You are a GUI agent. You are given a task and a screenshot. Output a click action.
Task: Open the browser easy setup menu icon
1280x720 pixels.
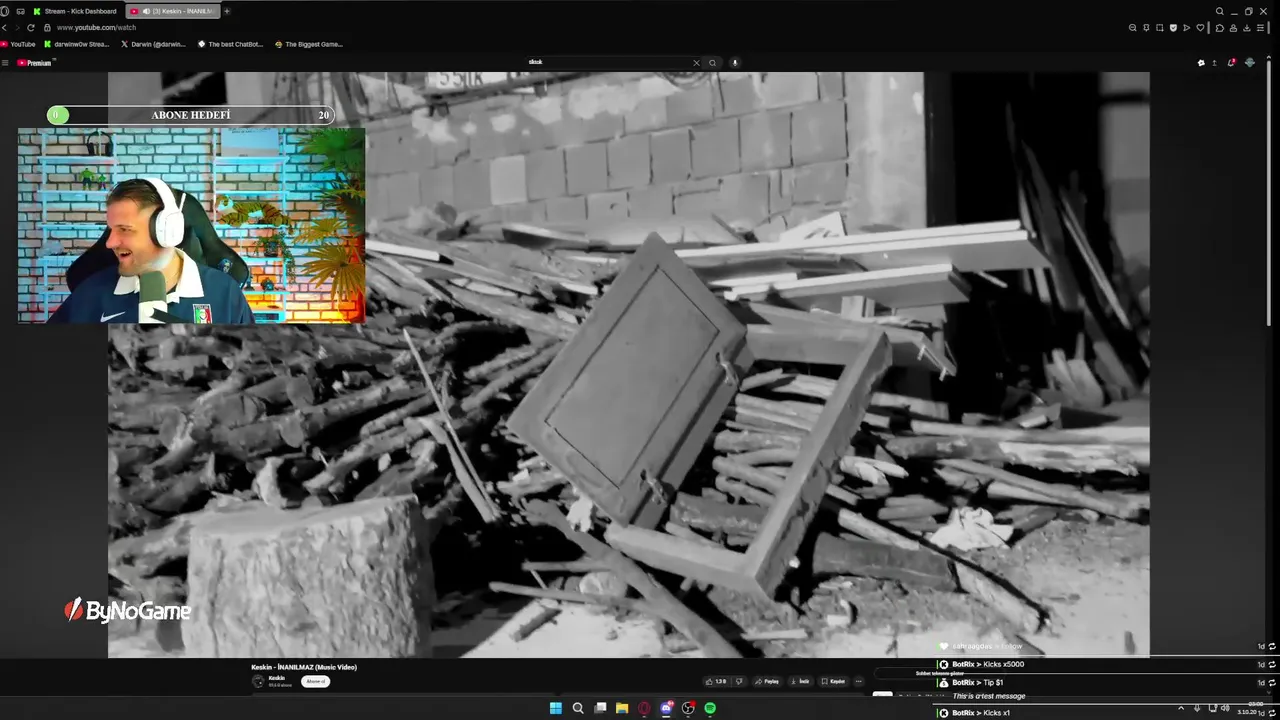1260,28
